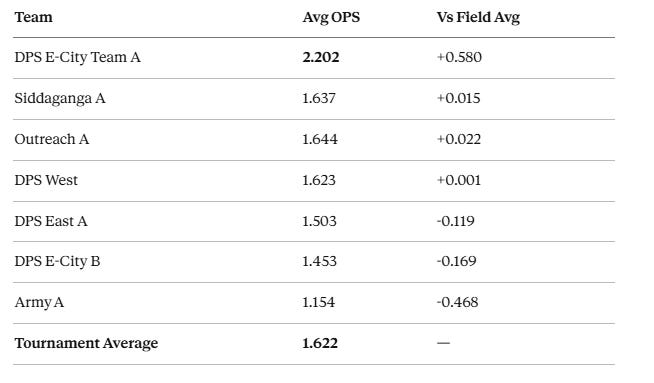Screen dimensions: 654x383
Task: Click the 2.202 average OPS value
Action: (x=321, y=57)
